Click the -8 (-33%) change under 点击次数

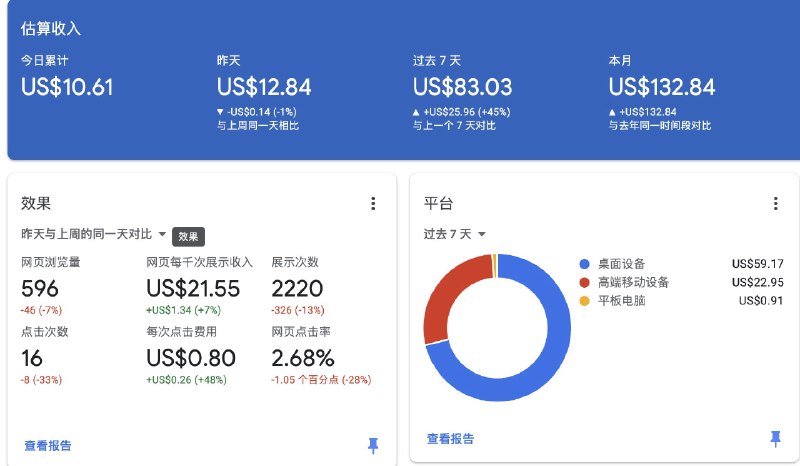pyautogui.click(x=41, y=380)
